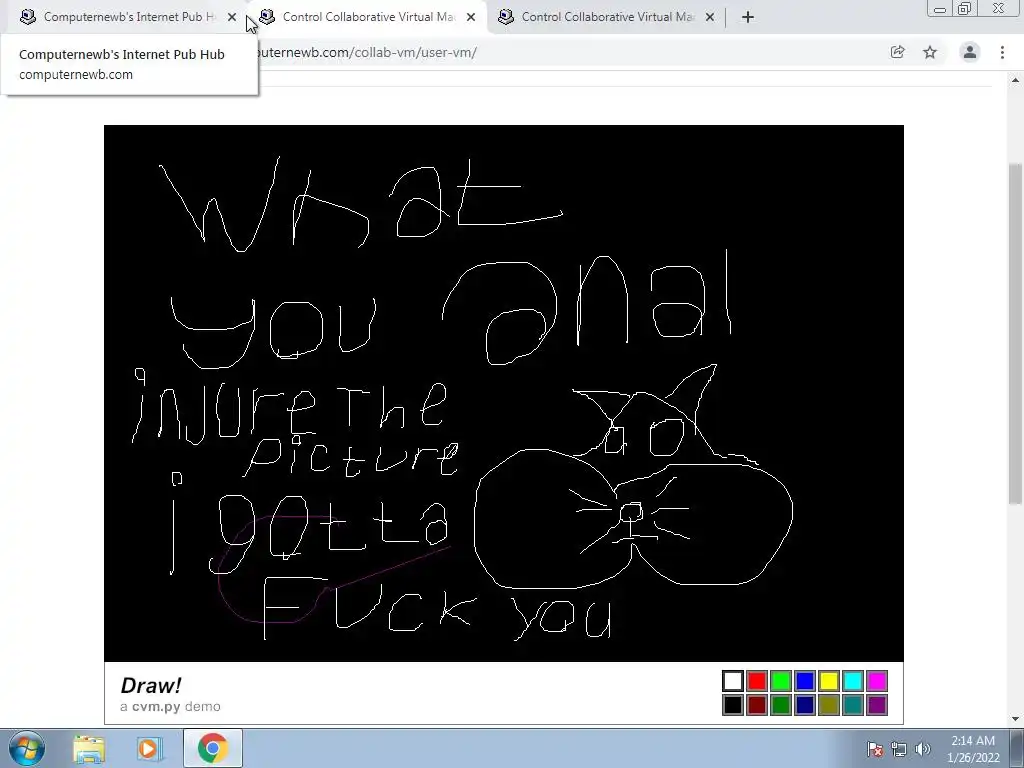Click the scroll up arrow
Screen dimensions: 1024x768
point(1015,80)
